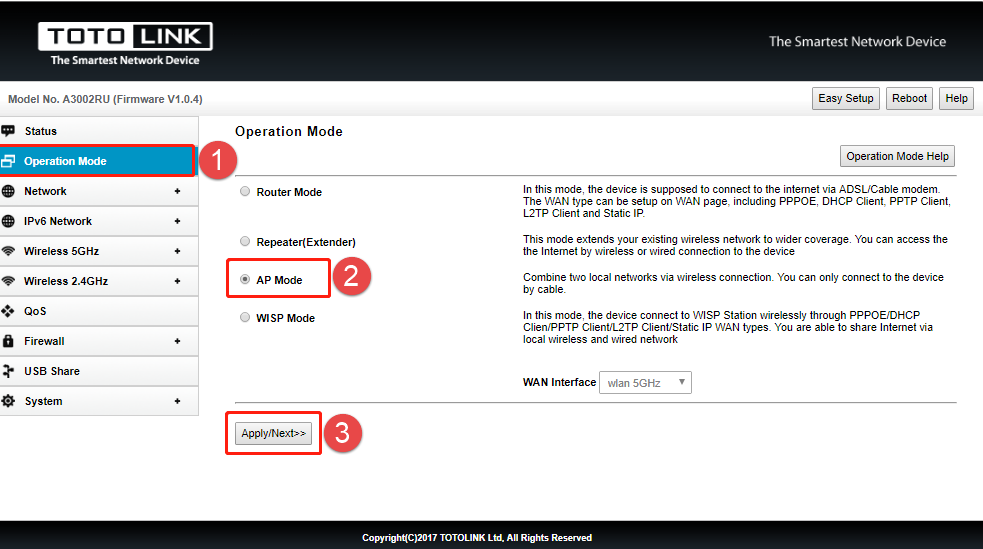Click the Apply/Next>> button

(x=273, y=433)
